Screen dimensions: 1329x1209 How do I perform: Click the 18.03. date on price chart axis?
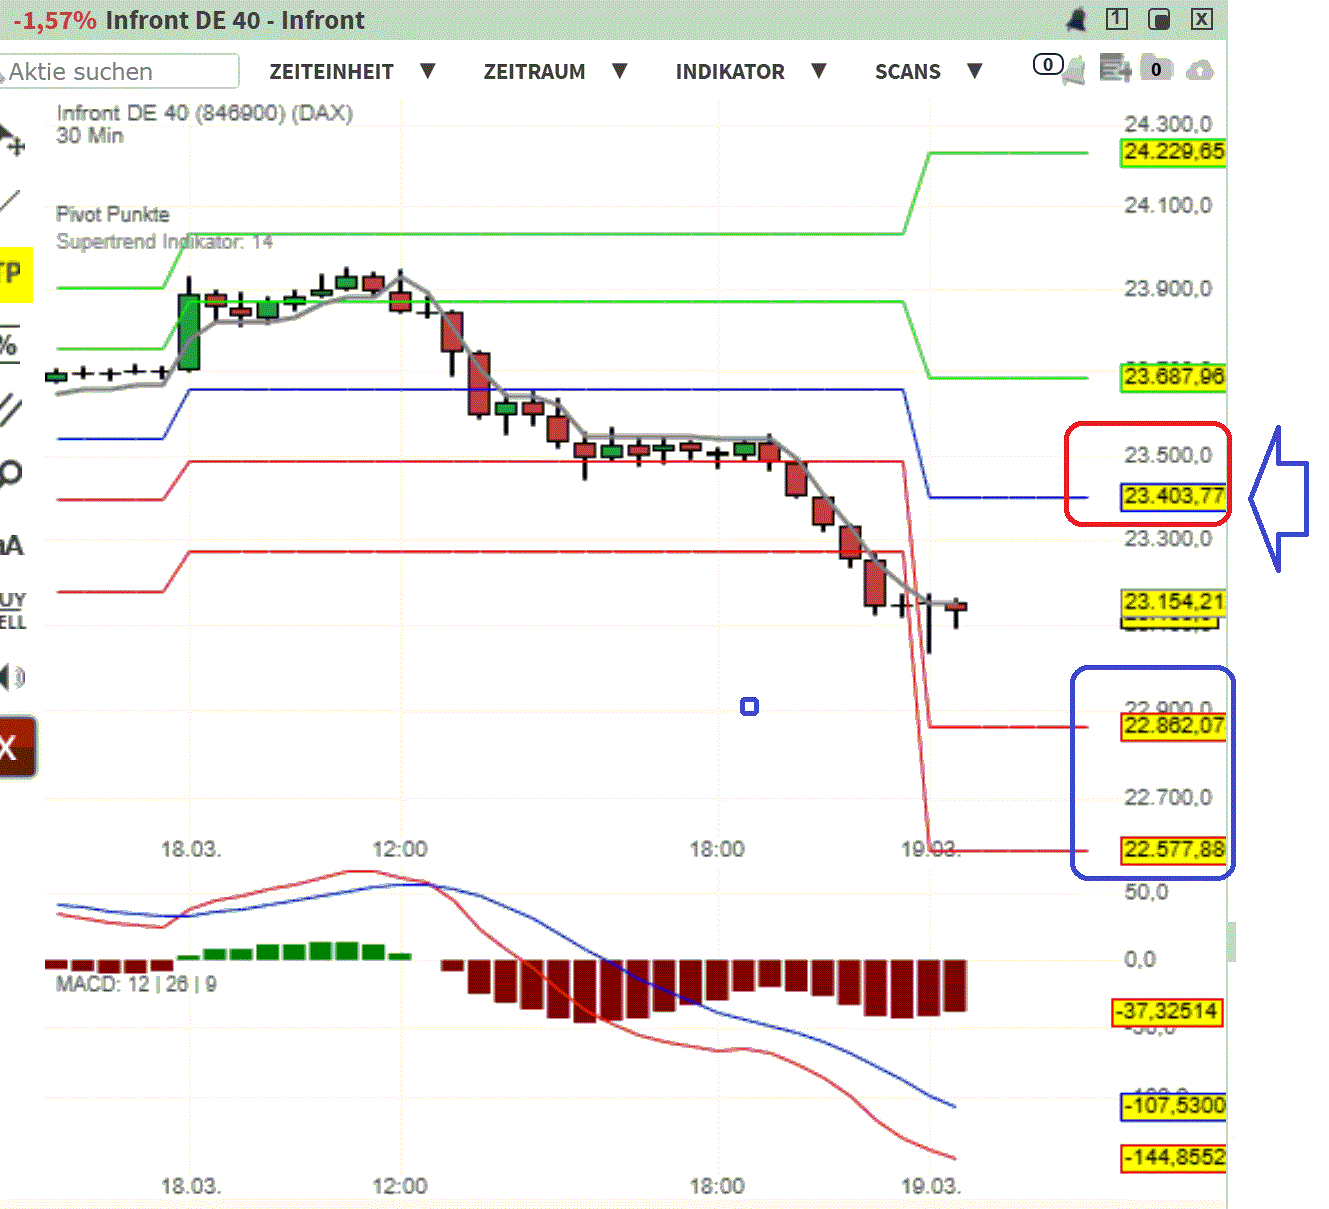tap(191, 849)
